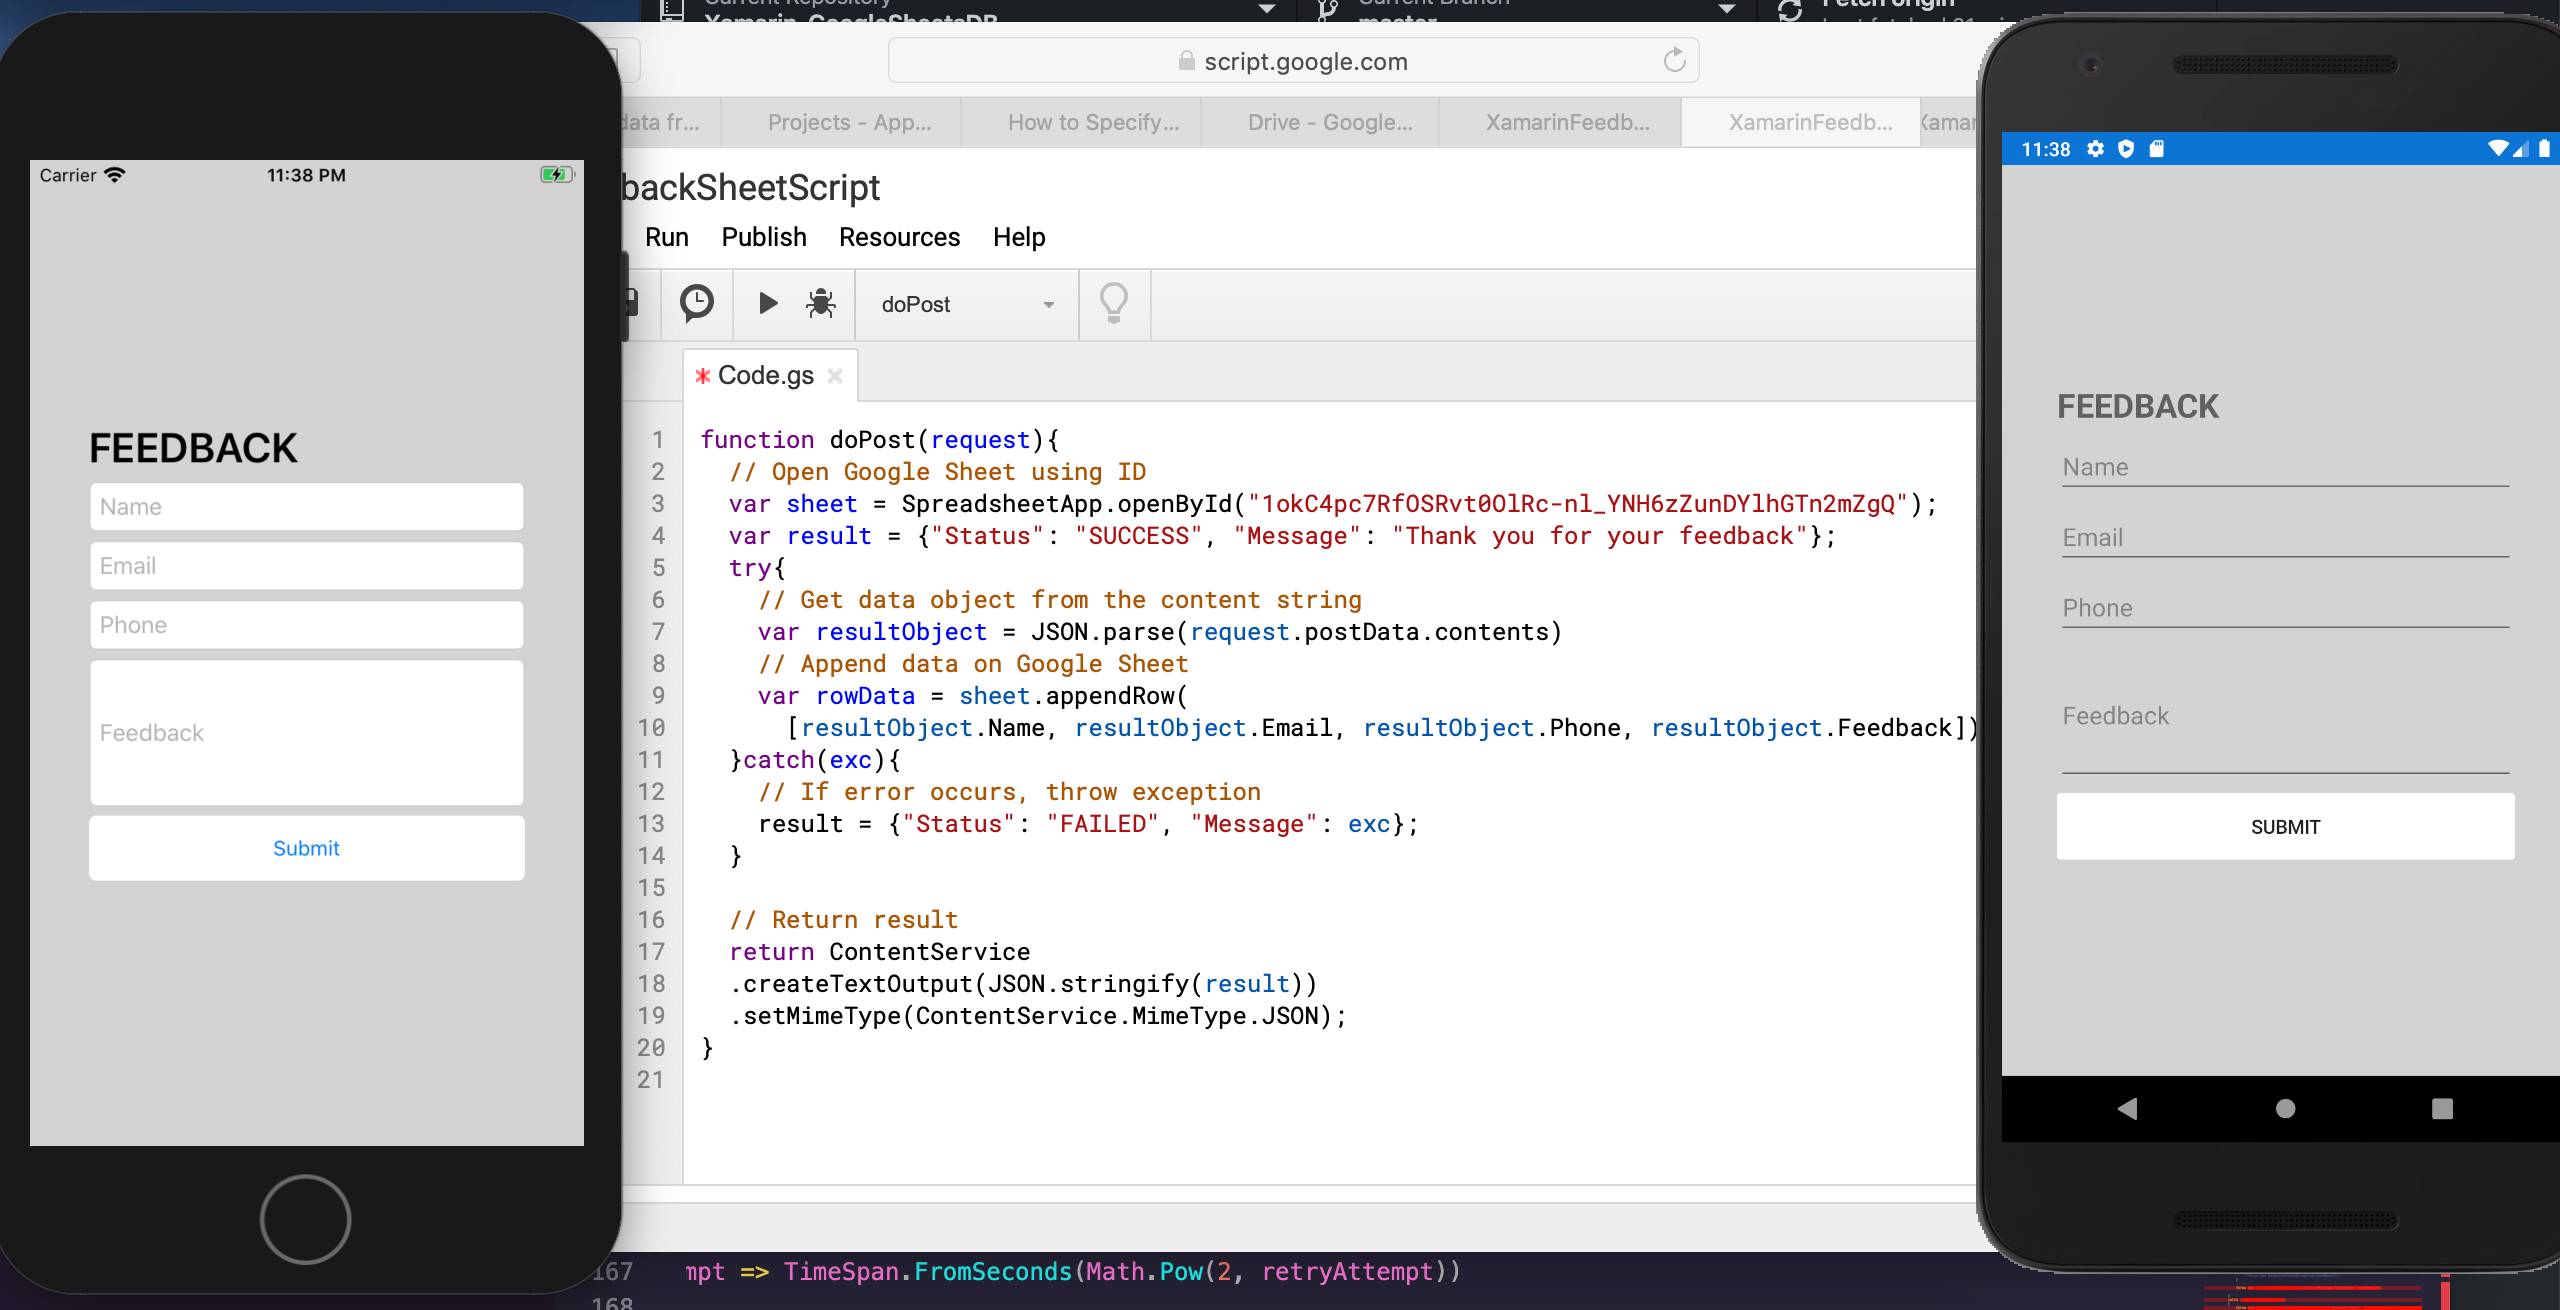This screenshot has height=1310, width=2560.
Task: Click the Submit button on iOS
Action: point(306,849)
